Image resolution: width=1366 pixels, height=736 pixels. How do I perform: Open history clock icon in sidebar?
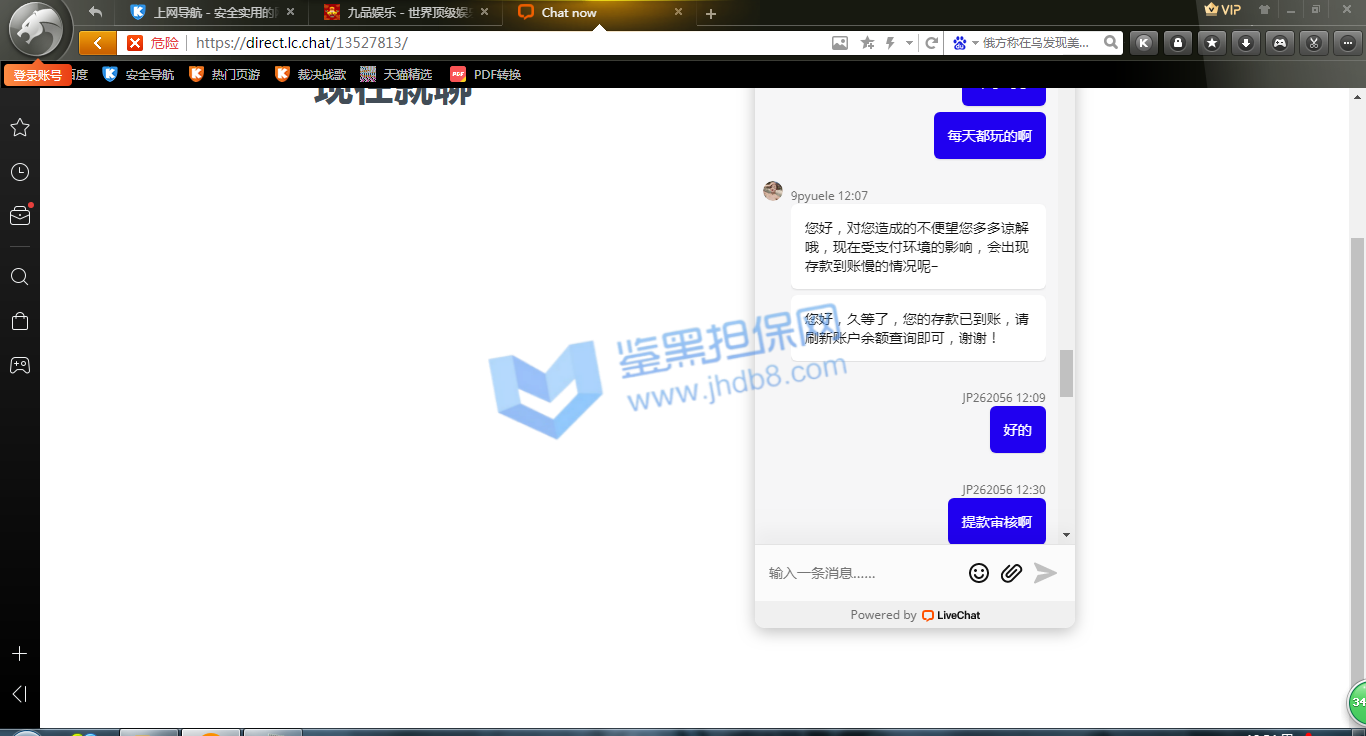19,172
